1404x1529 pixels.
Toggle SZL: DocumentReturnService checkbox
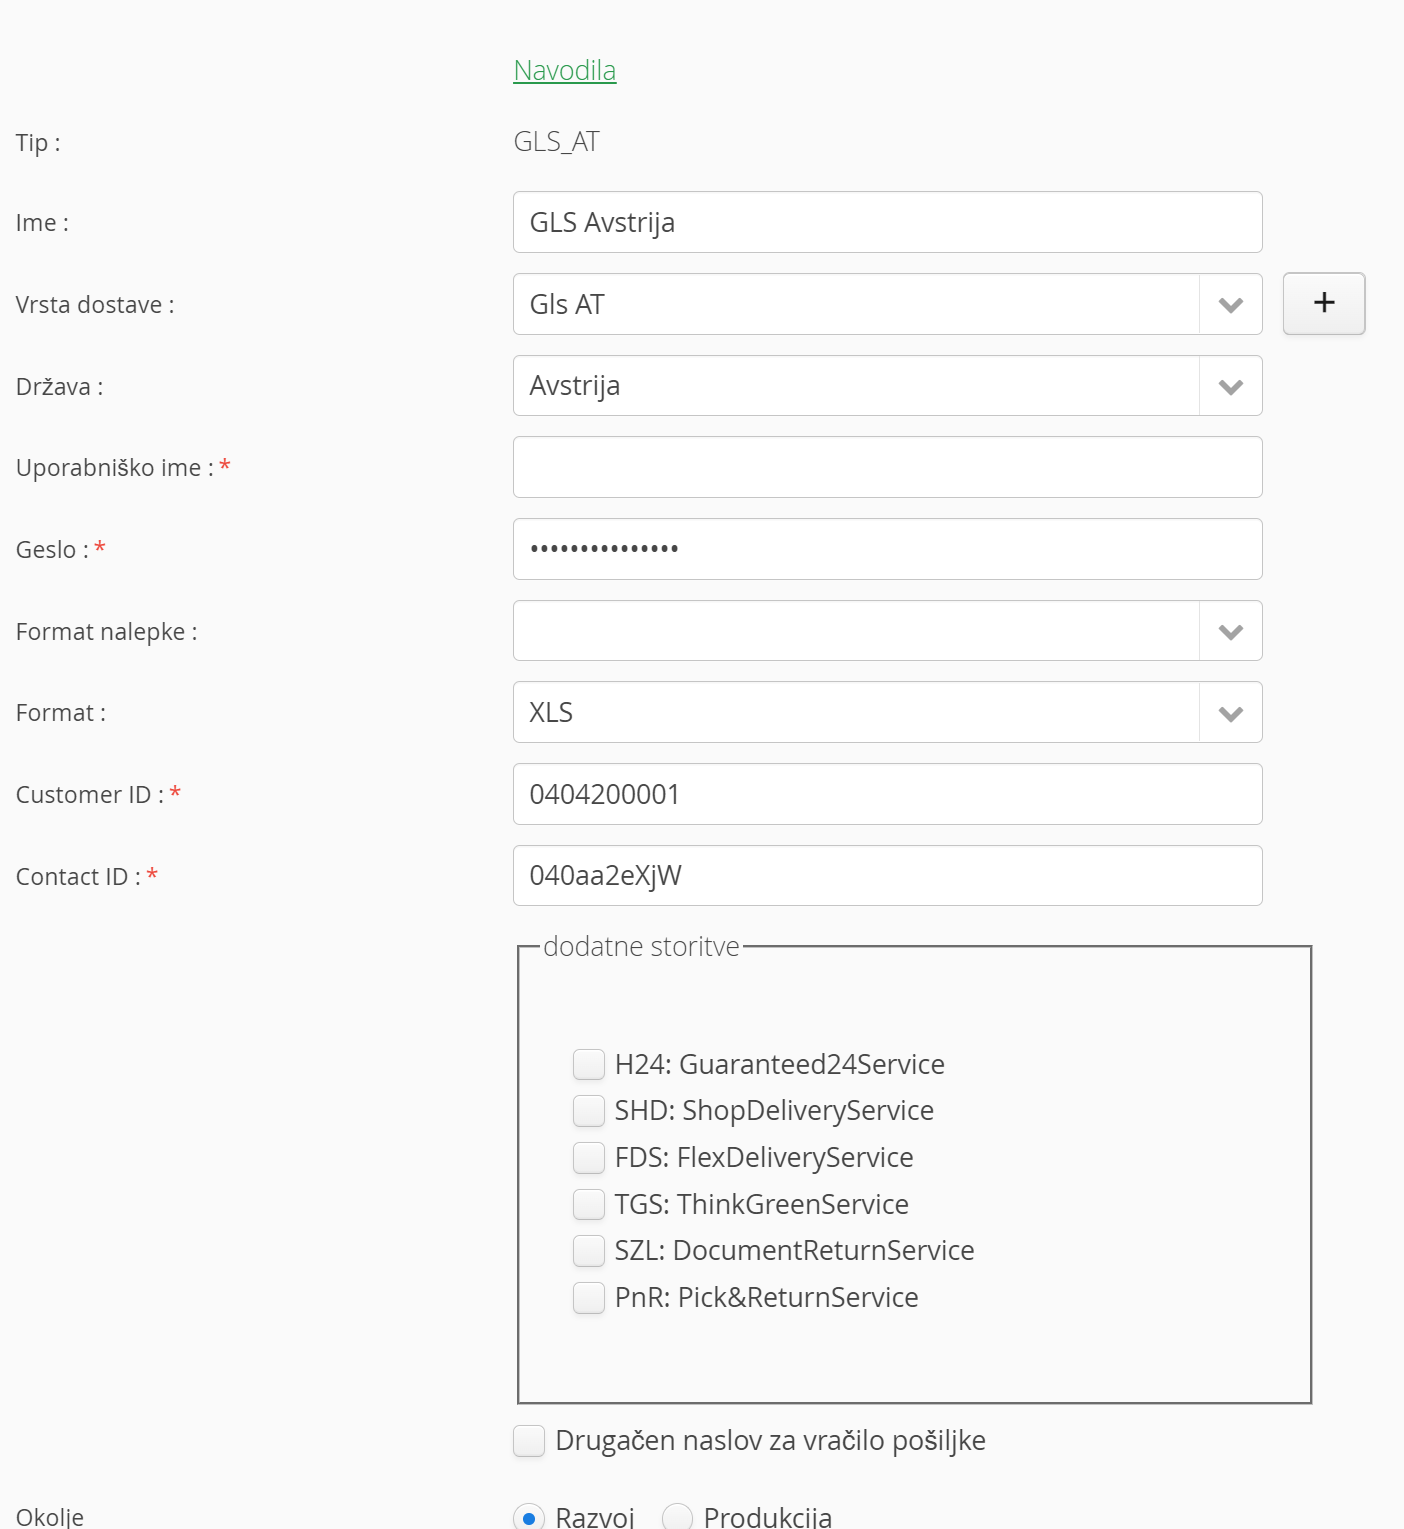(589, 1250)
